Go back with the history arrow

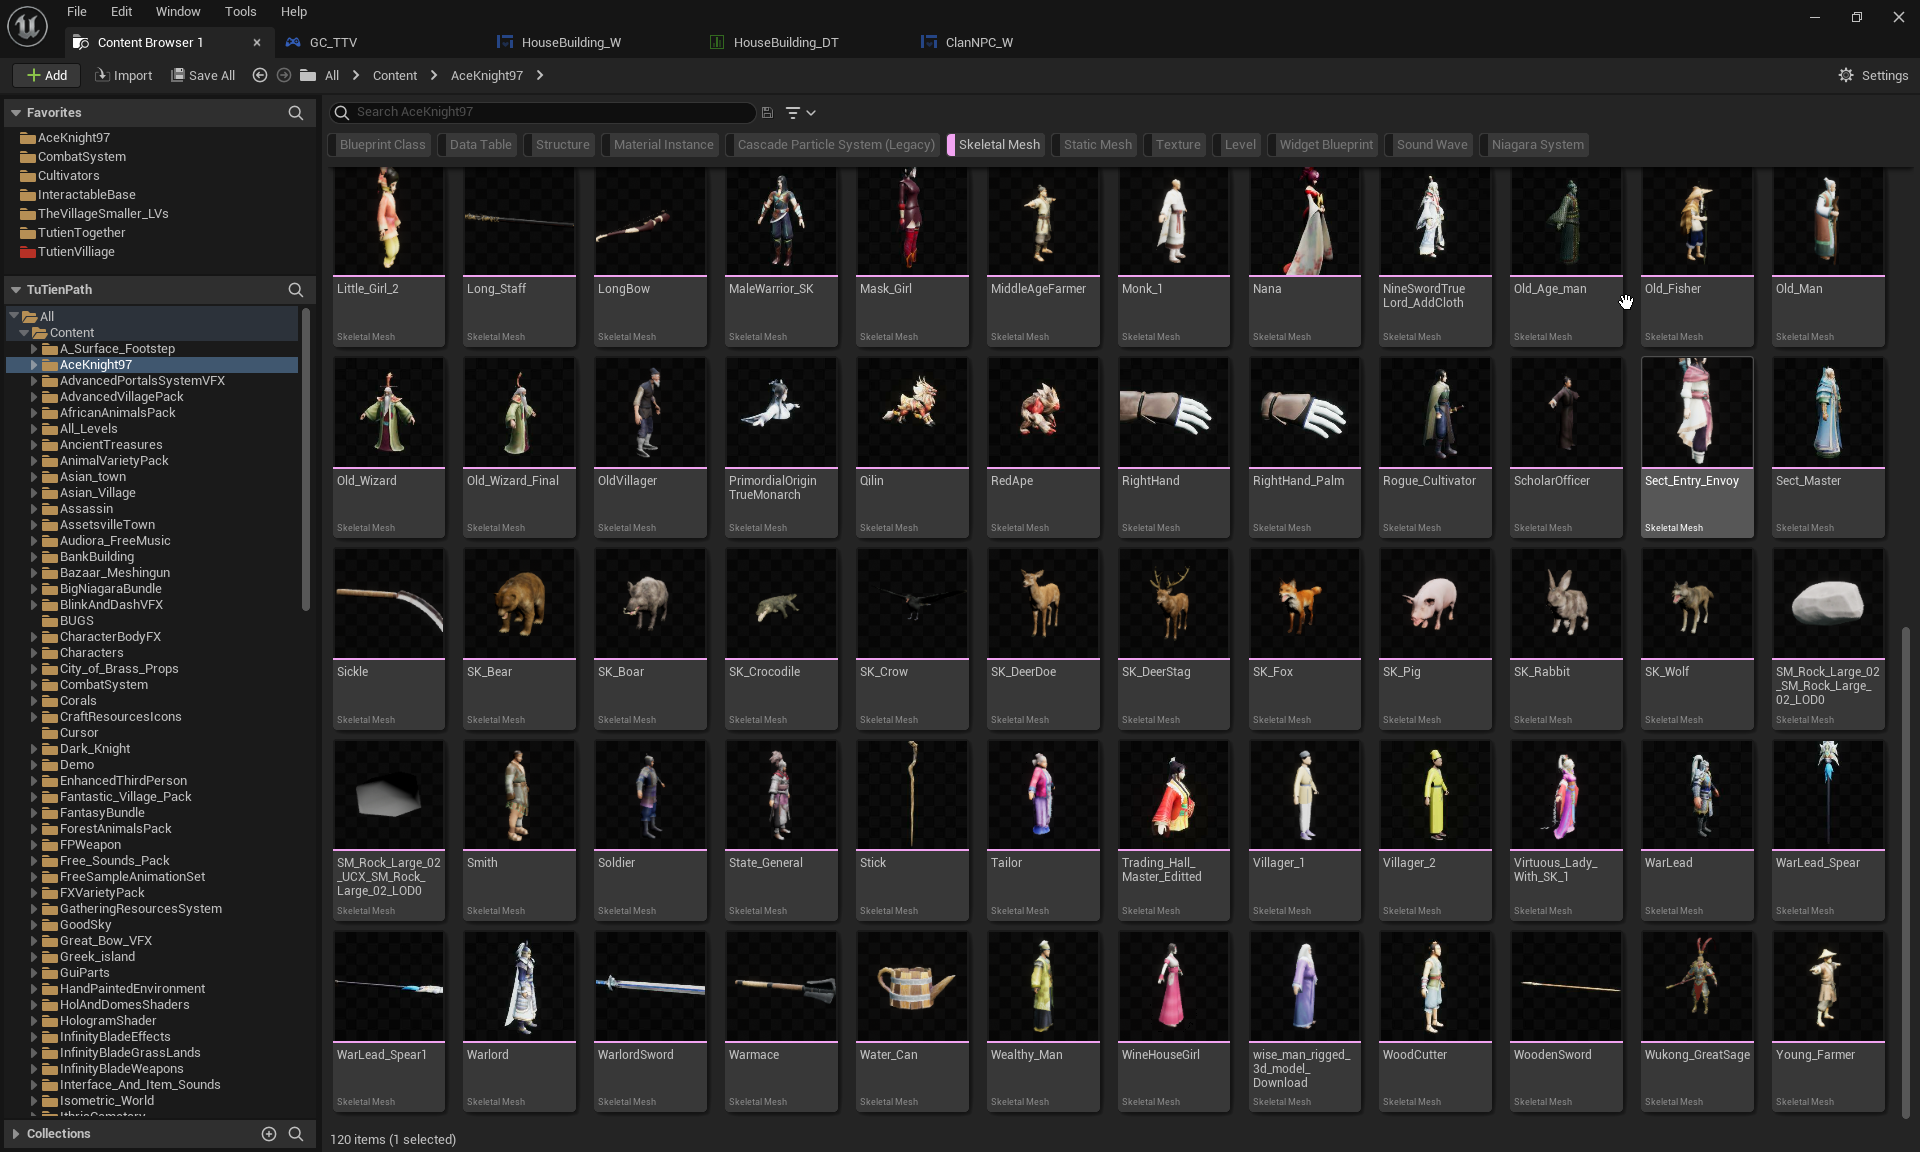(260, 75)
